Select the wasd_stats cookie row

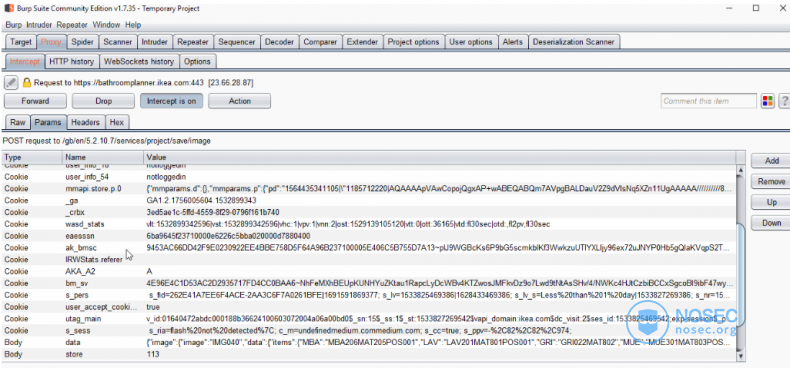(x=368, y=224)
